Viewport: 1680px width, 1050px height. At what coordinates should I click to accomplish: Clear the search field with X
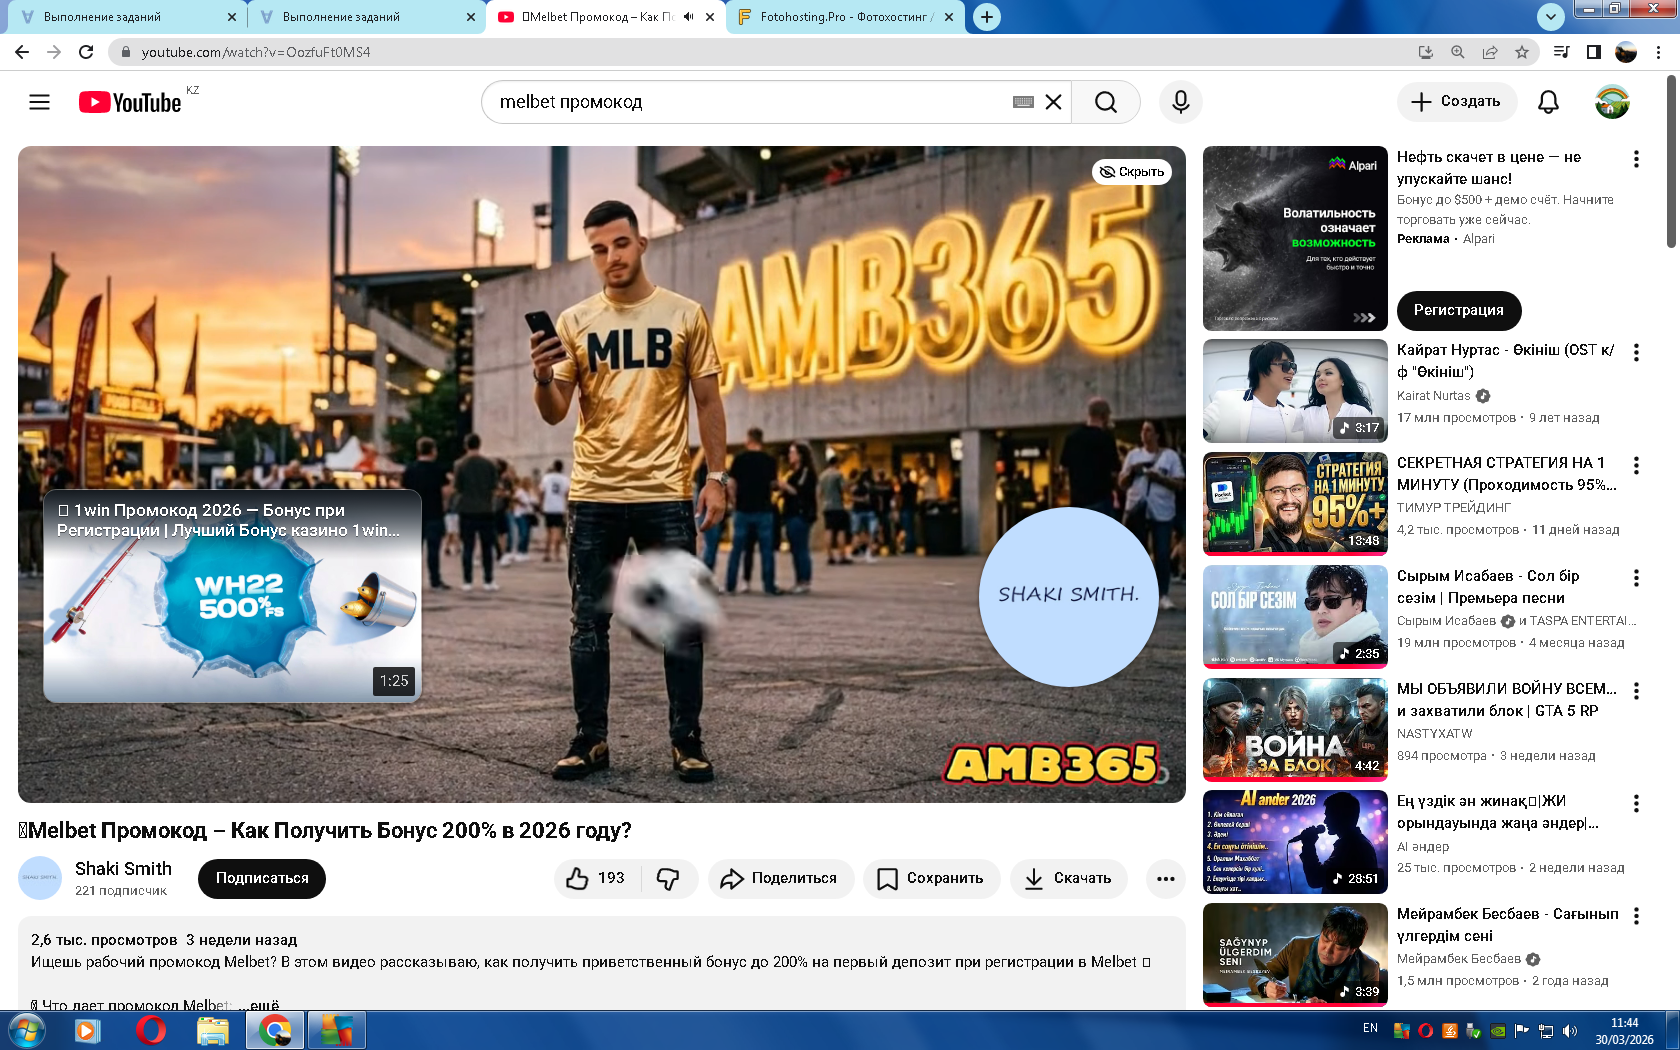tap(1053, 102)
